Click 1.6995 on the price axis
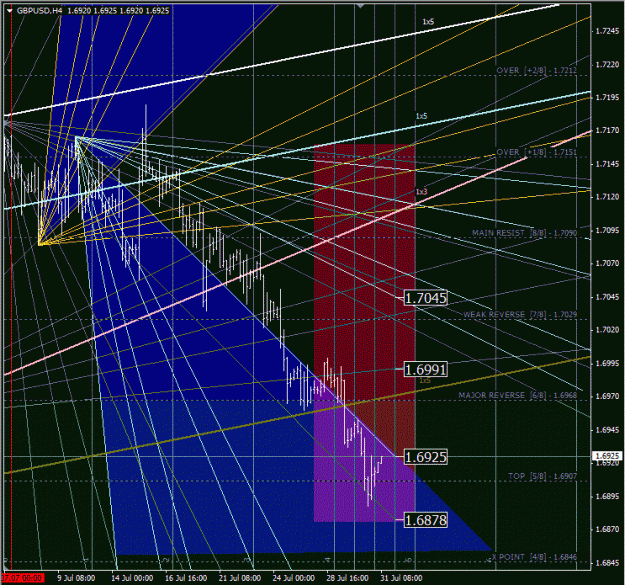The height and width of the screenshot is (585, 625). coord(607,363)
